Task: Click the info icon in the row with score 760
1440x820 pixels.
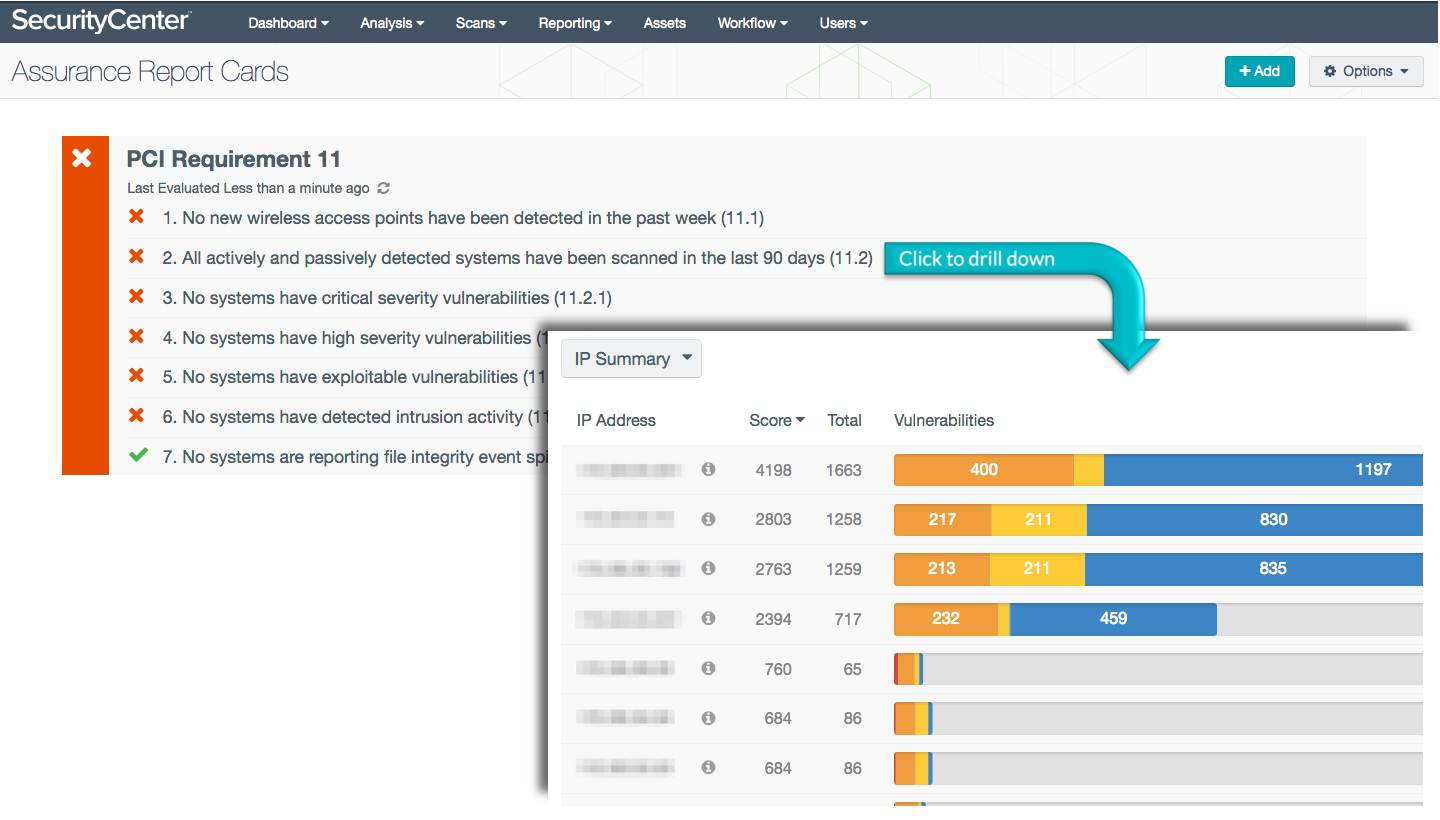Action: click(708, 668)
